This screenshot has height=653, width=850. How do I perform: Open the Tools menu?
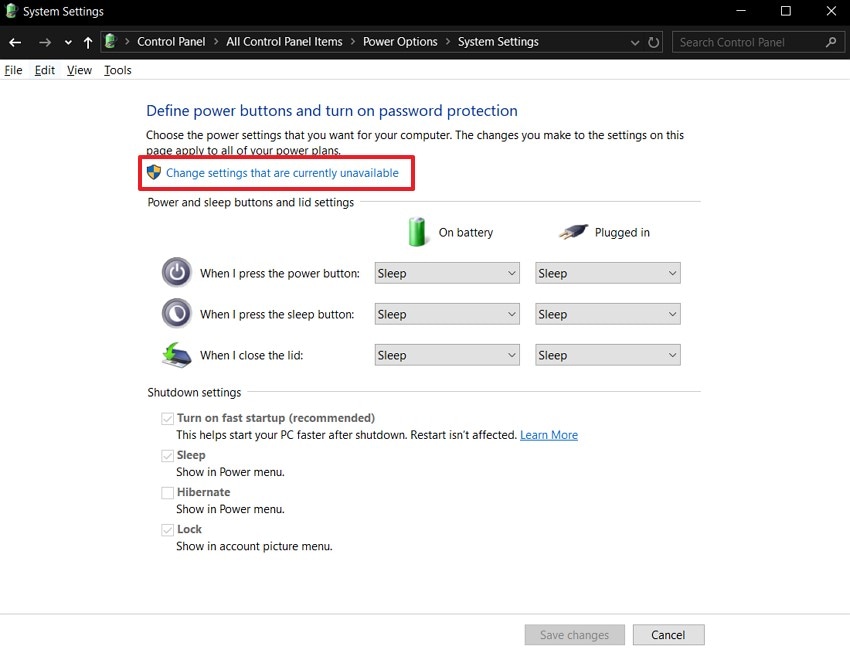118,70
